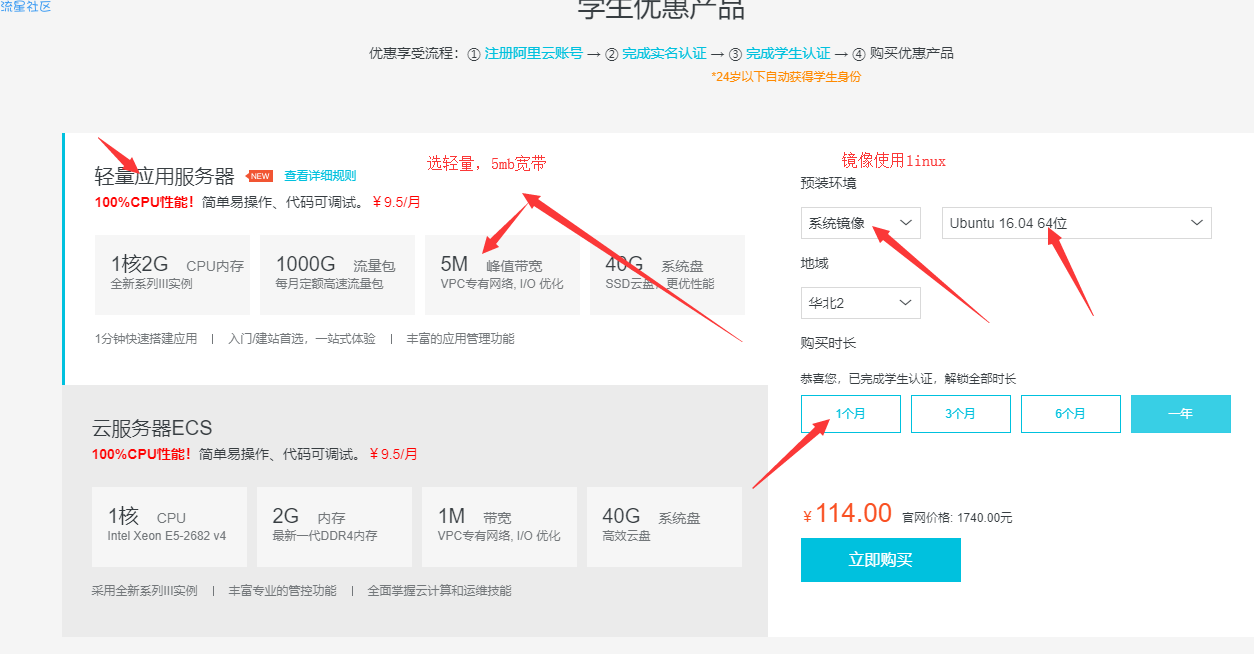Select the 轻量应用服务器 product heading
1254x654 pixels.
click(x=165, y=177)
